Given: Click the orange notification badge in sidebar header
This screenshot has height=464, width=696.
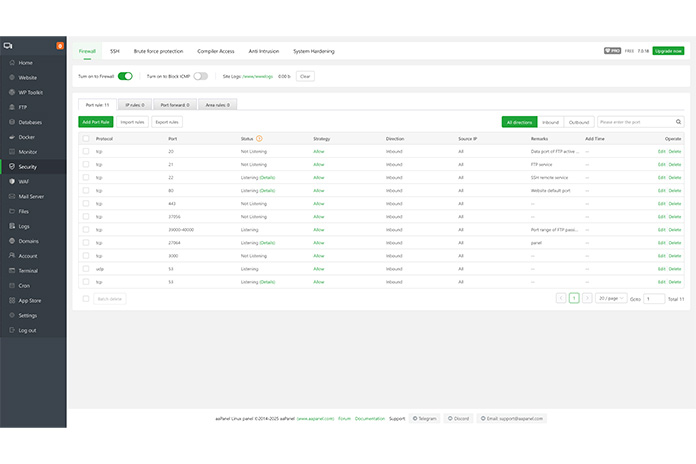Looking at the screenshot, I should 60,45.
